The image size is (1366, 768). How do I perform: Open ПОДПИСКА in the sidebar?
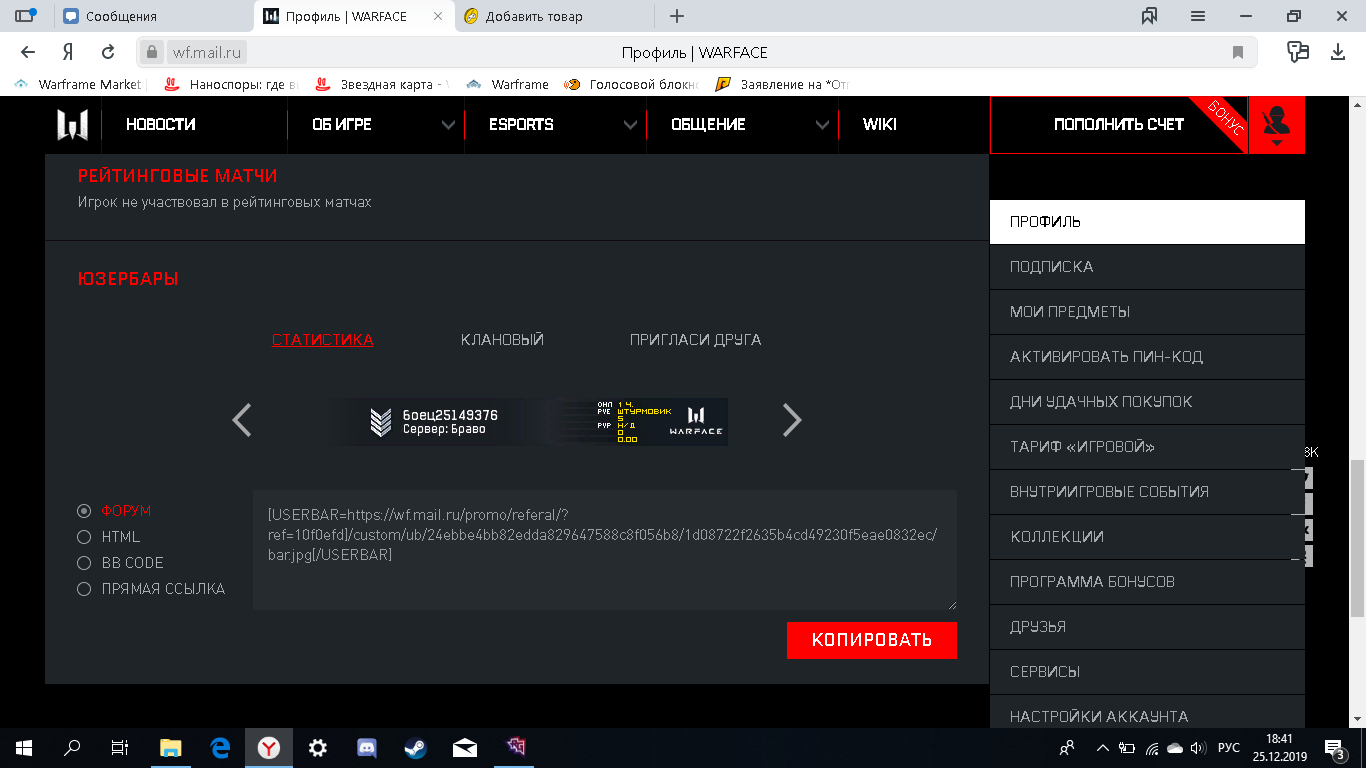click(x=1147, y=267)
